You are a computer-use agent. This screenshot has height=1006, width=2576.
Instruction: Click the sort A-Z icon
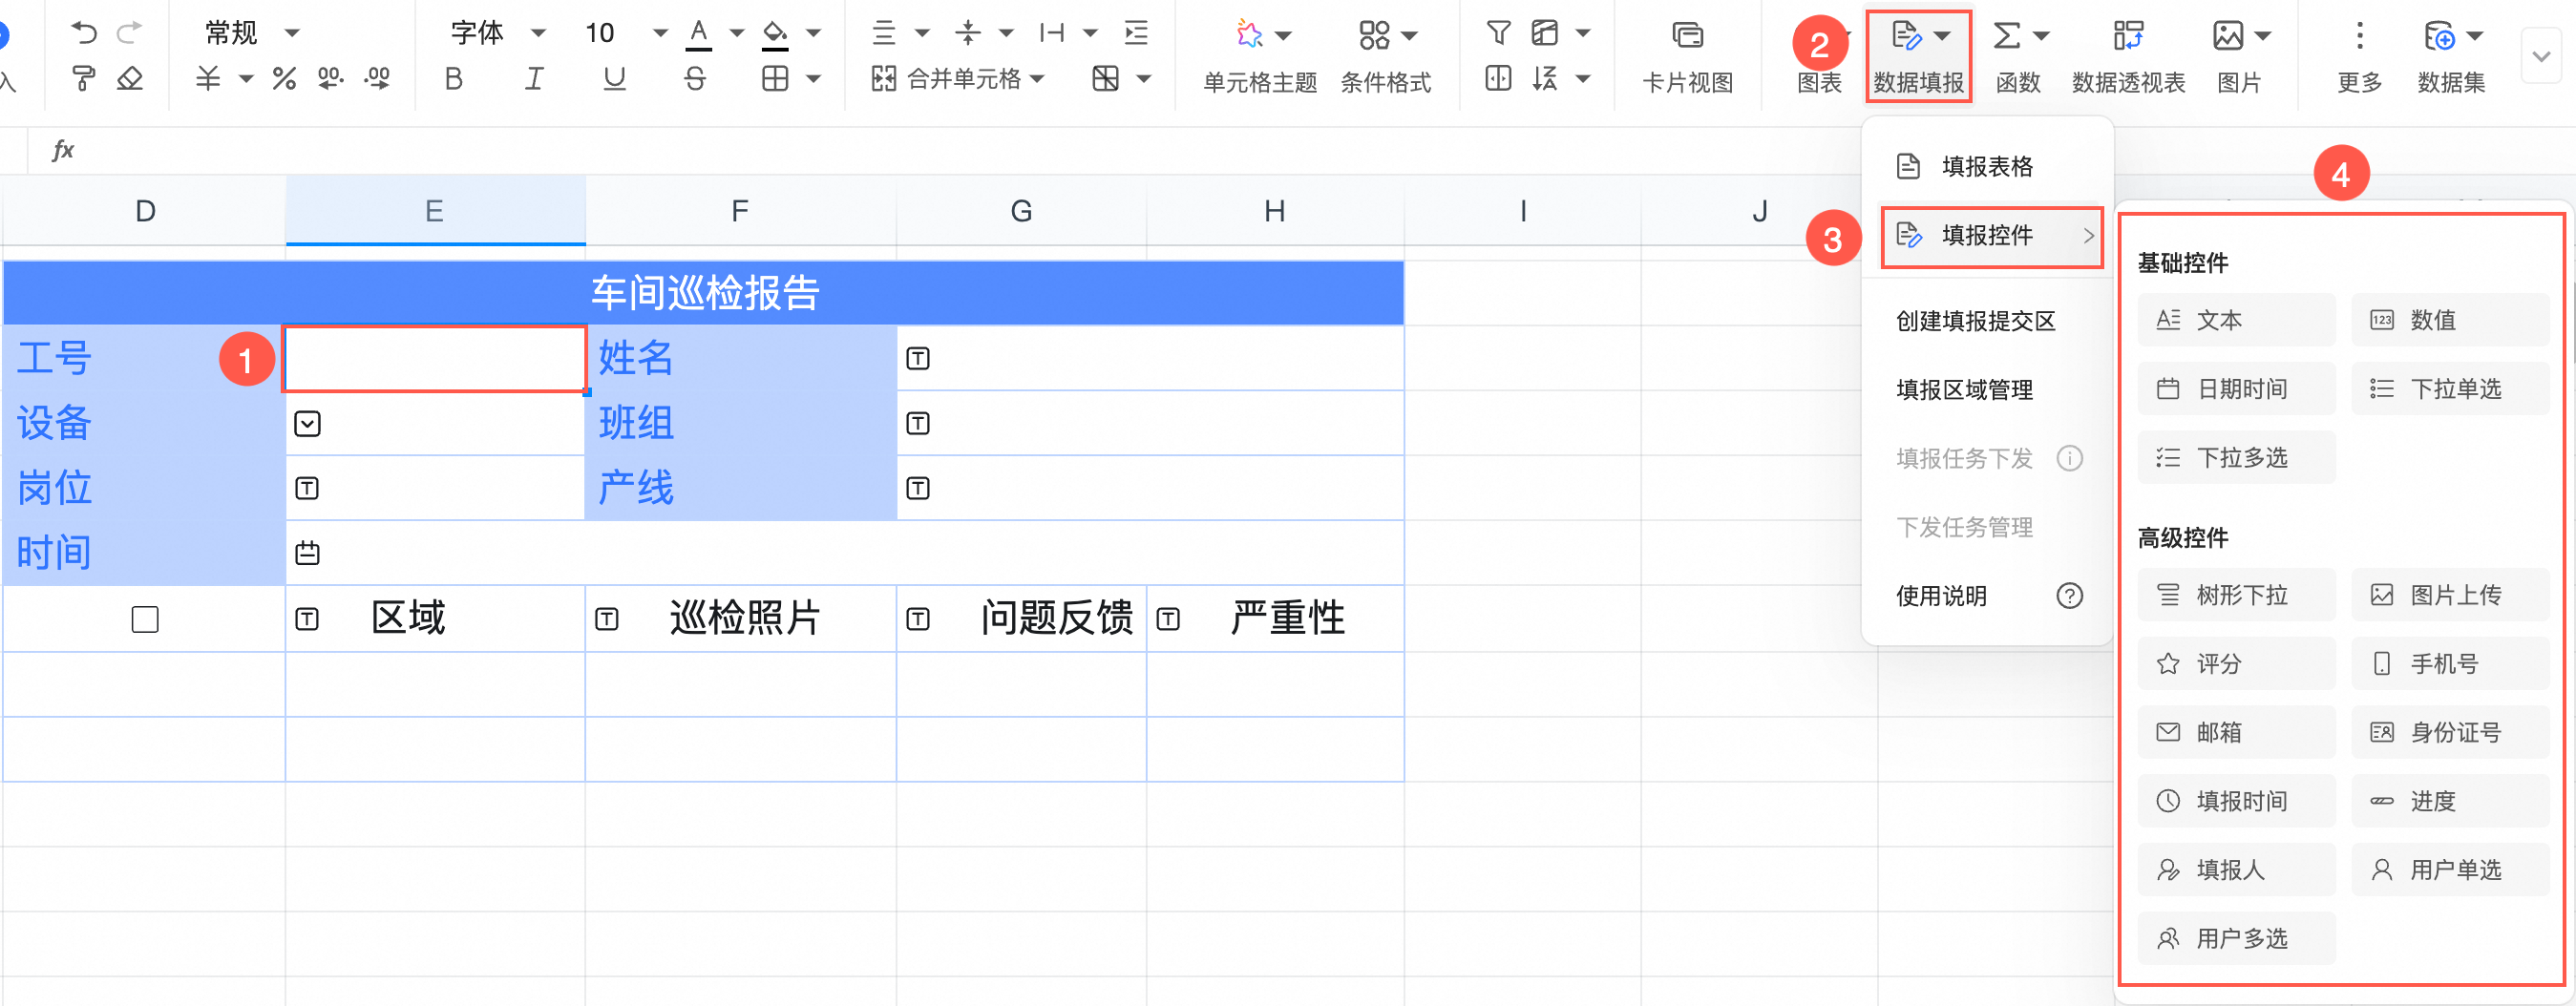(x=1544, y=78)
